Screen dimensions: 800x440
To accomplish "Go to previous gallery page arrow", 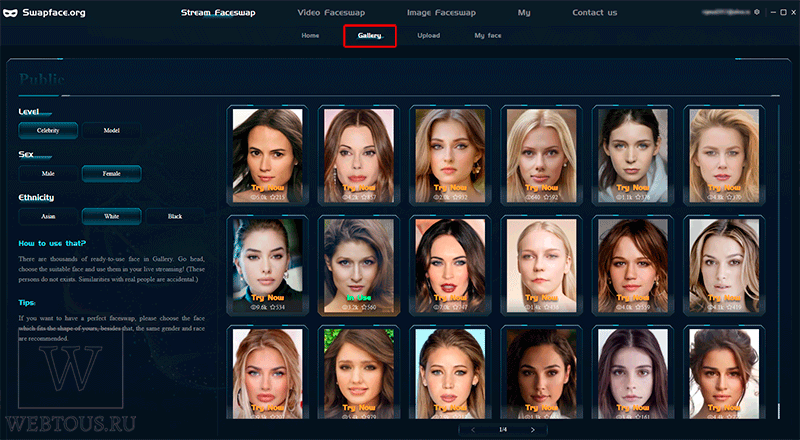I will coord(473,430).
